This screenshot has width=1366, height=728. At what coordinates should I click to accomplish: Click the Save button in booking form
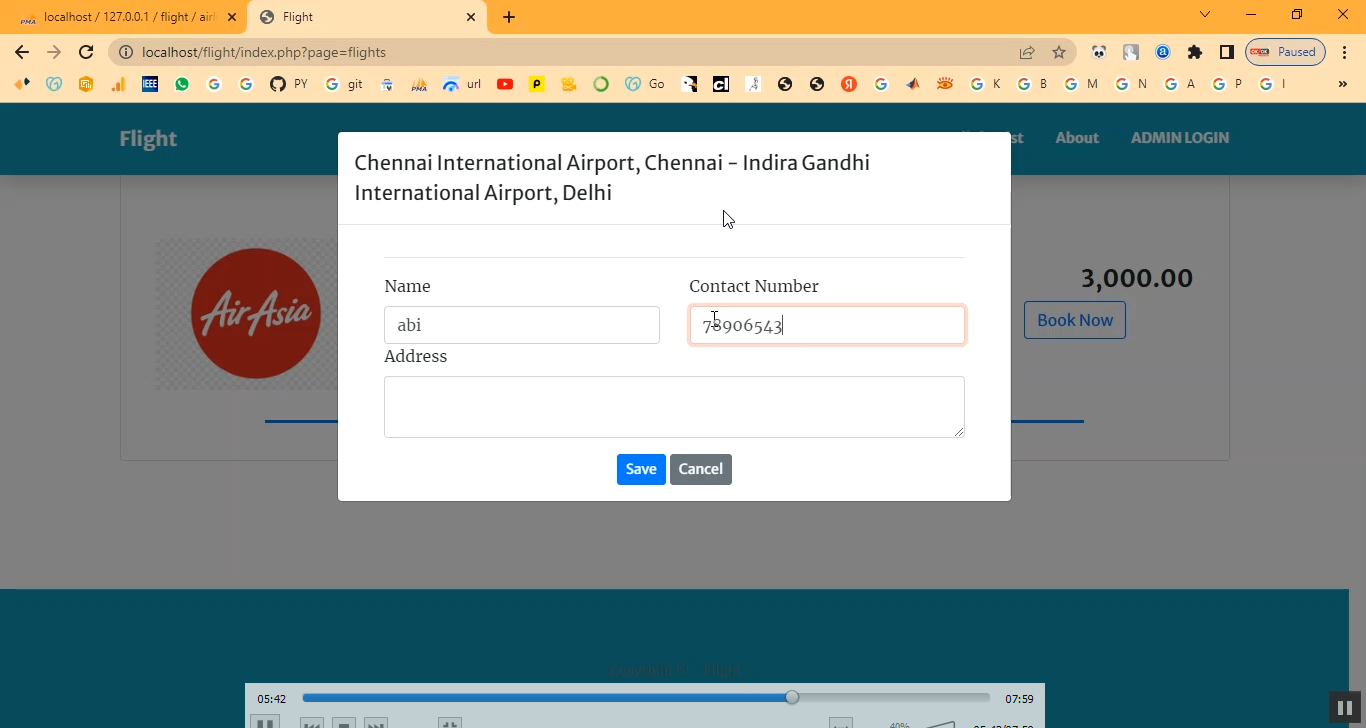coord(641,469)
